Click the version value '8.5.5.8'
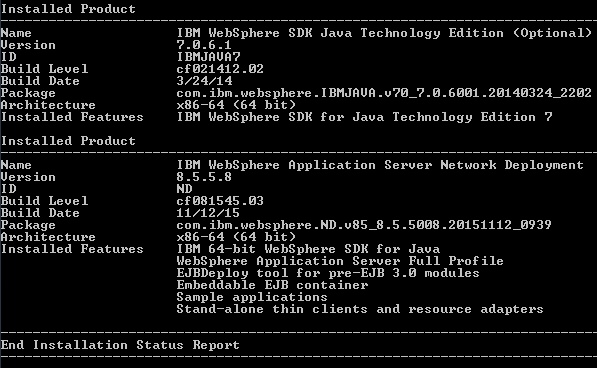This screenshot has width=597, height=368. 204,177
